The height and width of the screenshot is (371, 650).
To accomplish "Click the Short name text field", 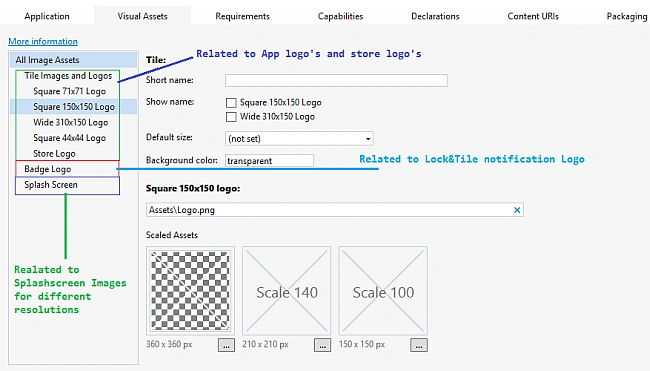I will [x=336, y=80].
